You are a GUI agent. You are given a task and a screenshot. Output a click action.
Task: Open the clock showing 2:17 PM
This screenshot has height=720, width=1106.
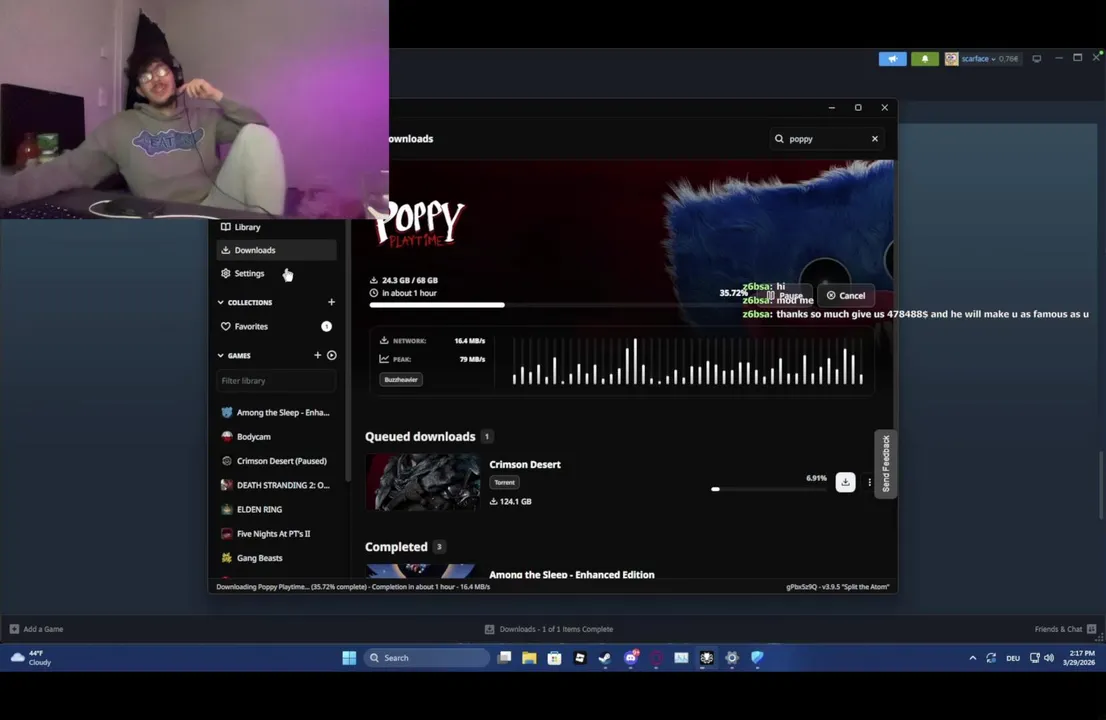[x=1079, y=658]
